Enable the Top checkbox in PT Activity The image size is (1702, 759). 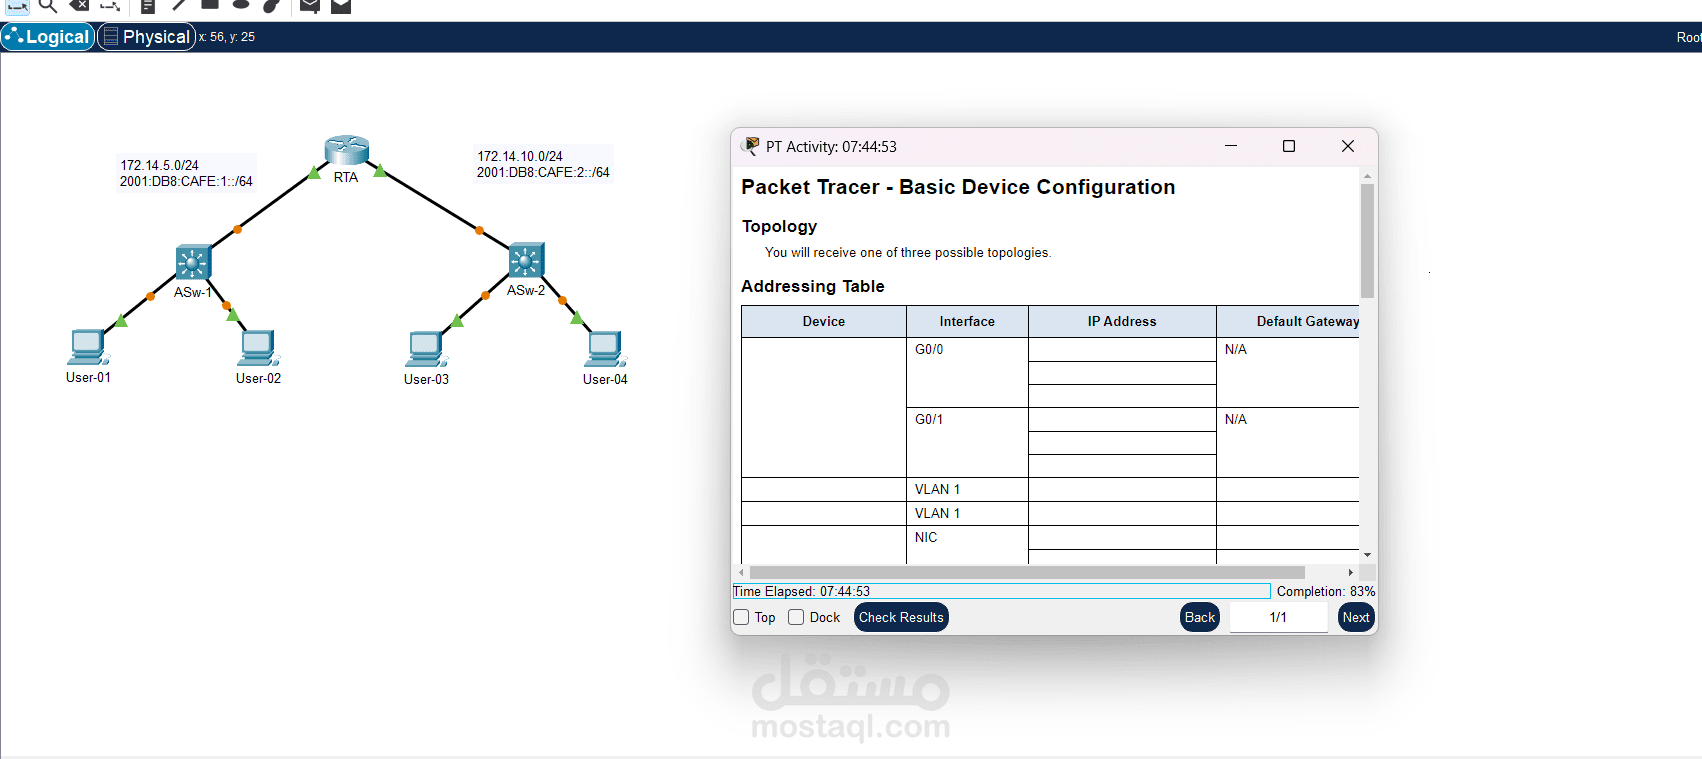(x=741, y=617)
